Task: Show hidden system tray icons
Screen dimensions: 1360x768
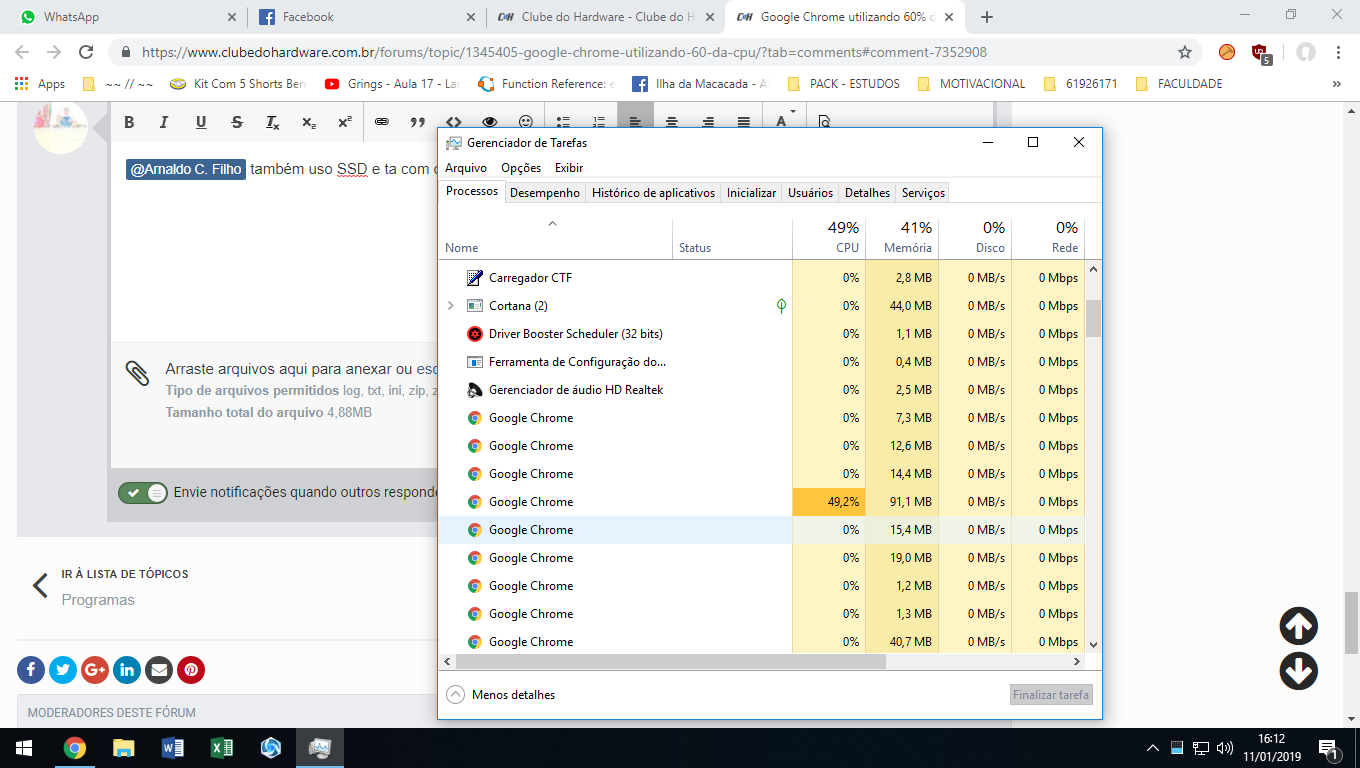Action: pyautogui.click(x=1153, y=748)
